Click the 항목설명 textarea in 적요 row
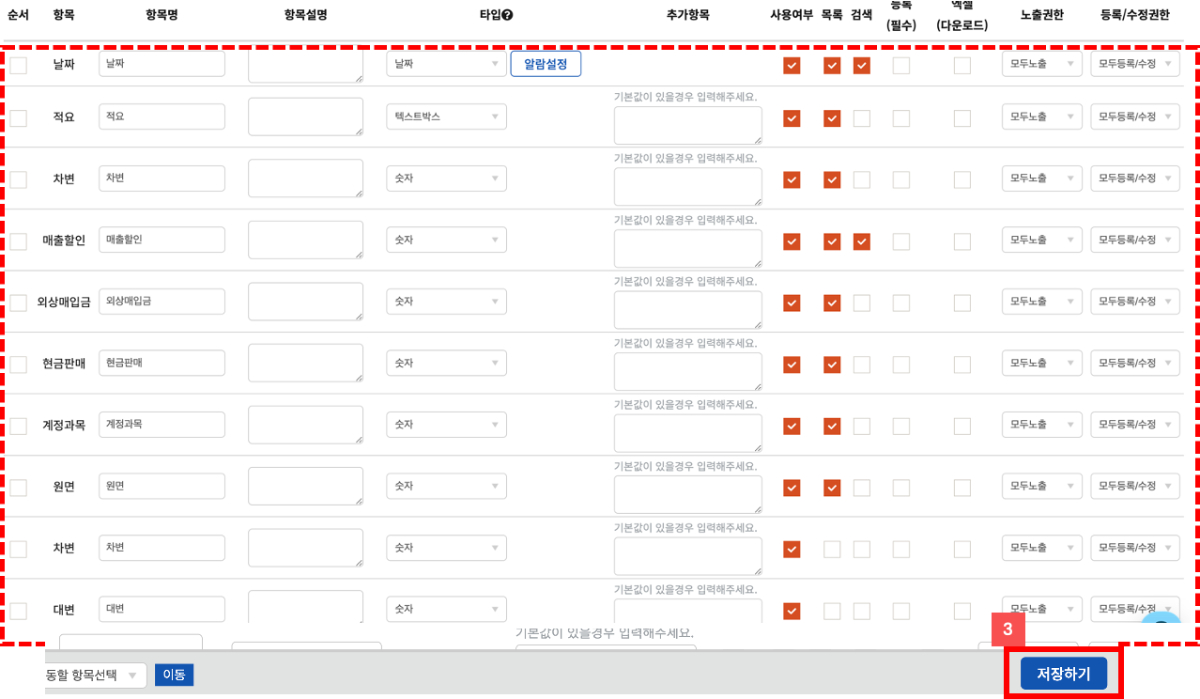The width and height of the screenshot is (1200, 699). tap(306, 116)
